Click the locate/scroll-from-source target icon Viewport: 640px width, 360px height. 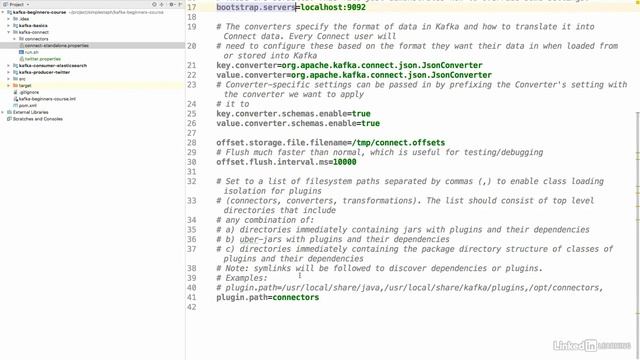(x=154, y=4)
